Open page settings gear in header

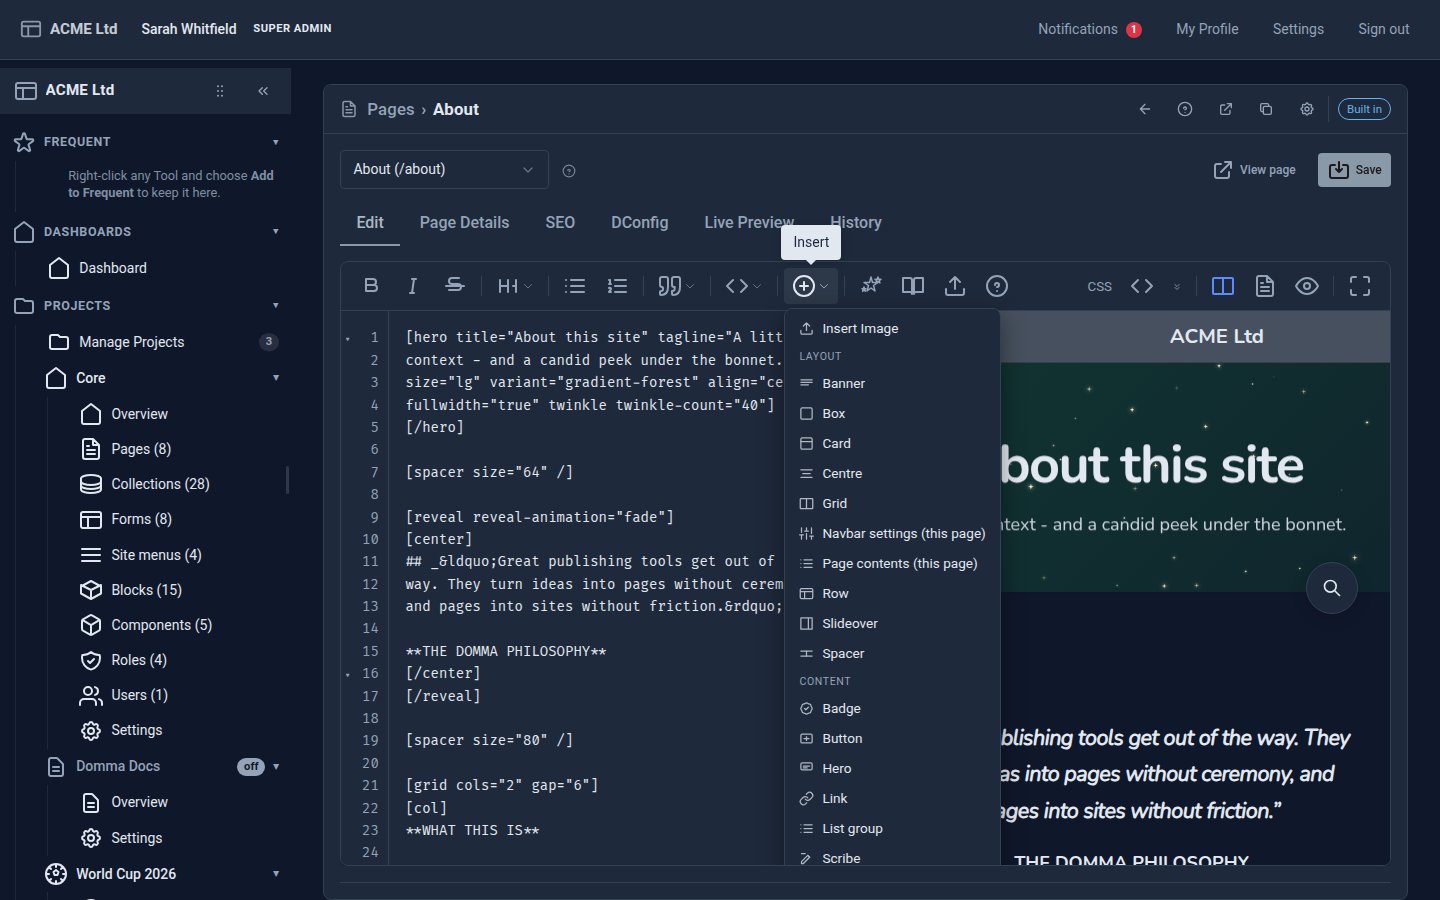click(x=1307, y=109)
